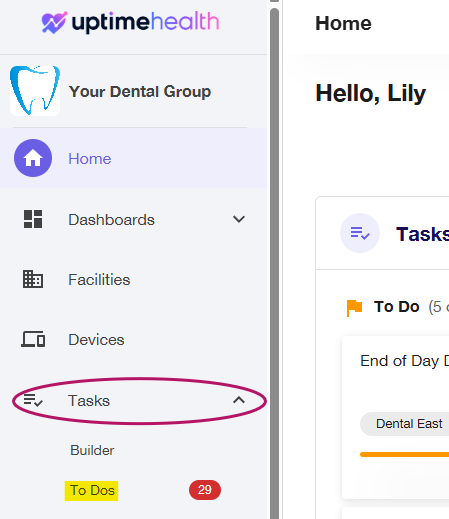Viewport: 449px width, 519px height.
Task: Click the orange To Do flag icon
Action: (354, 307)
